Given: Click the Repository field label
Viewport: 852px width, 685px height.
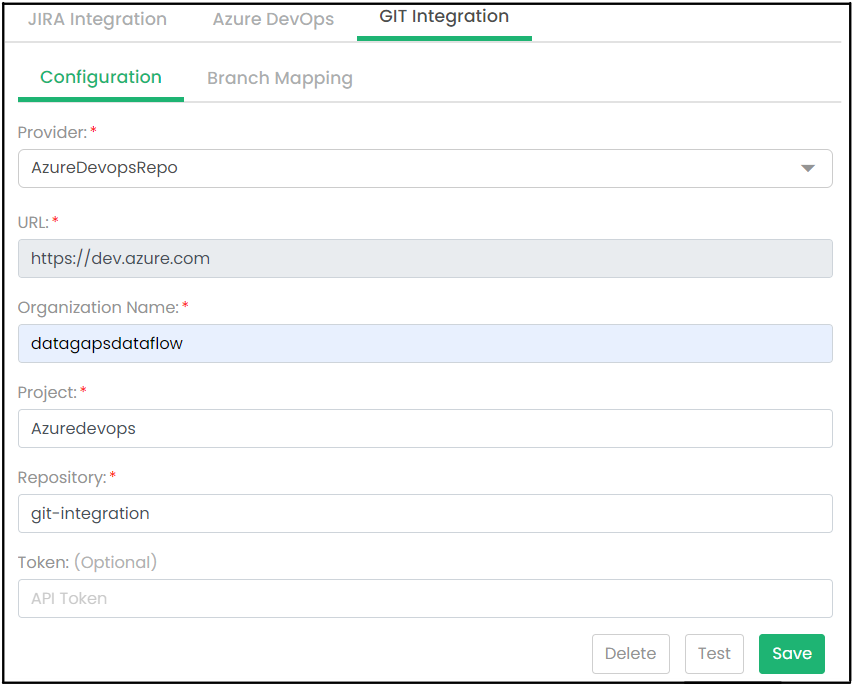Looking at the screenshot, I should point(61,477).
